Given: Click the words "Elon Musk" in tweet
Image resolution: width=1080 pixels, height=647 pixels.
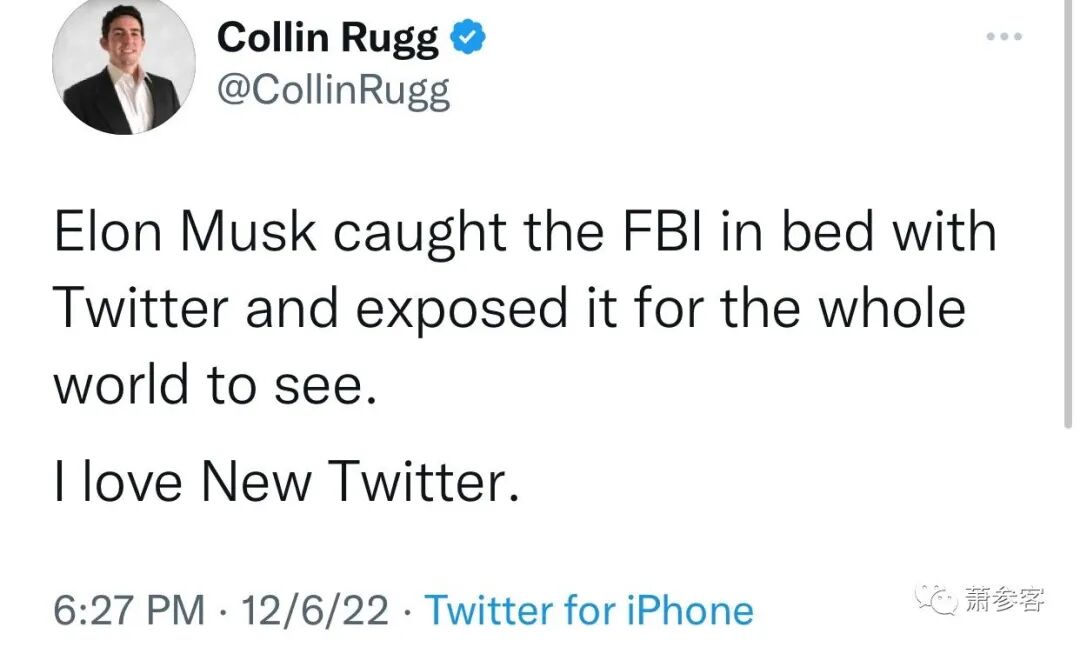Looking at the screenshot, I should (x=185, y=232).
